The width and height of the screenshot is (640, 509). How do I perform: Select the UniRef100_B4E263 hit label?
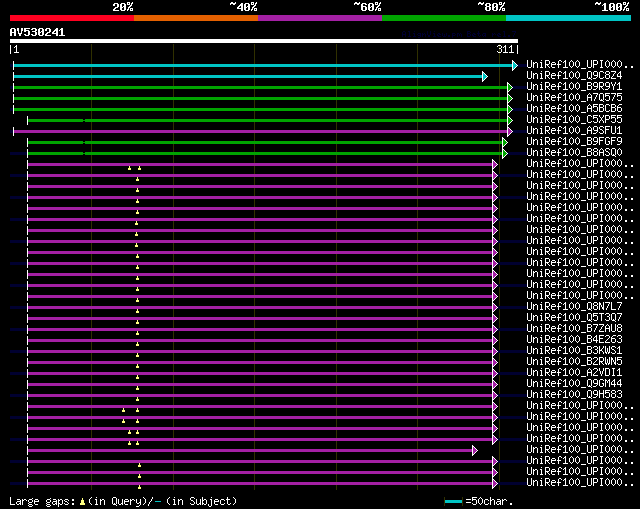point(573,340)
